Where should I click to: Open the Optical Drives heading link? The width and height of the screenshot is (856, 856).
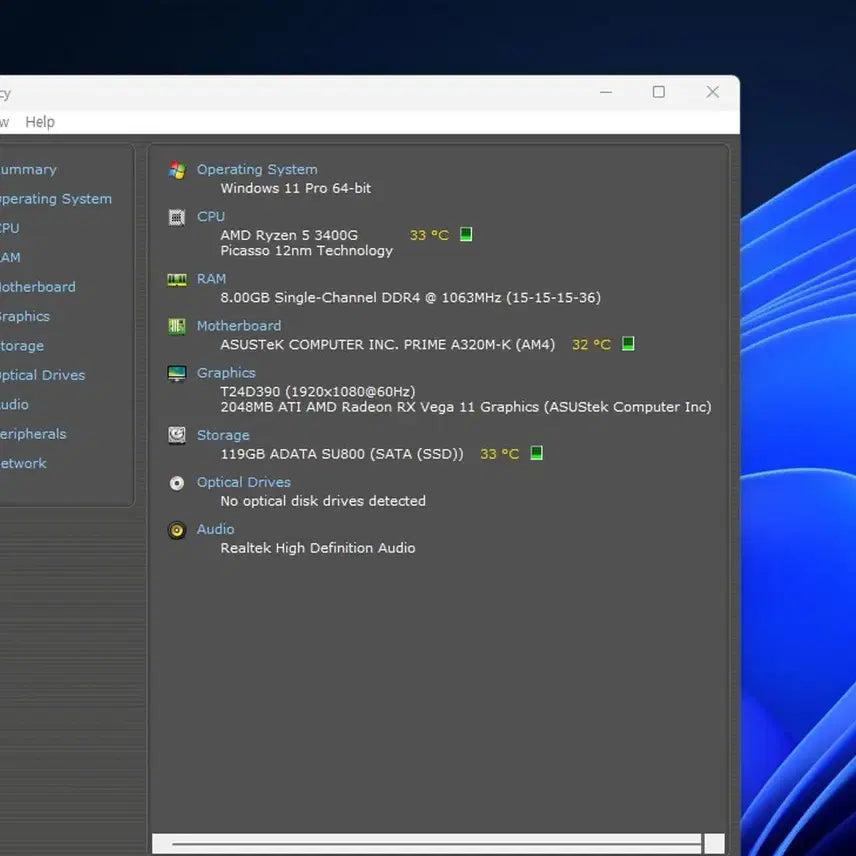click(243, 482)
